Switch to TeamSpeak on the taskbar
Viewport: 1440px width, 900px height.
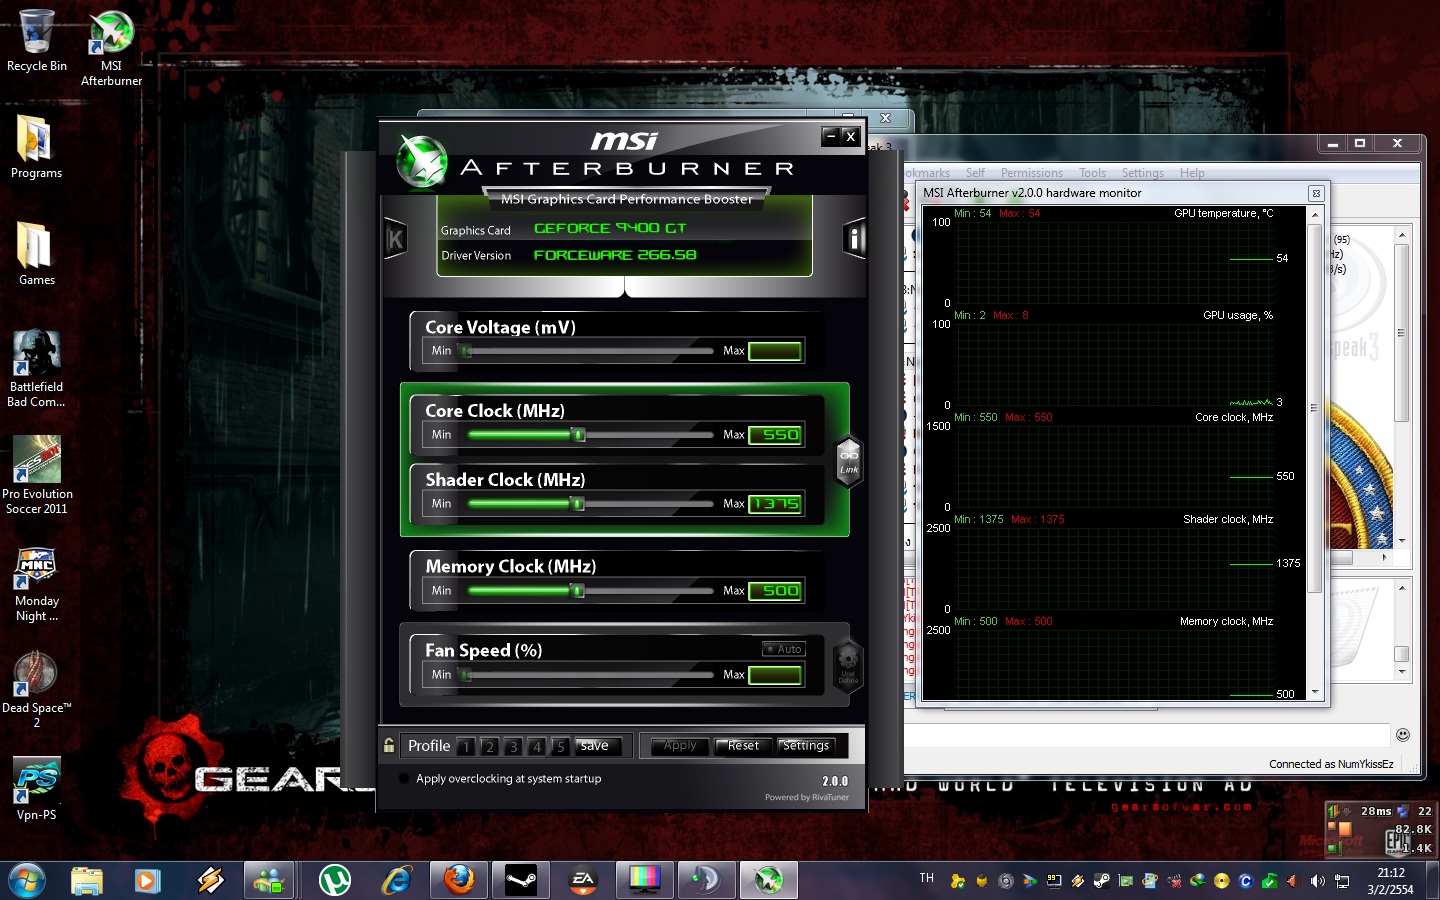(706, 880)
